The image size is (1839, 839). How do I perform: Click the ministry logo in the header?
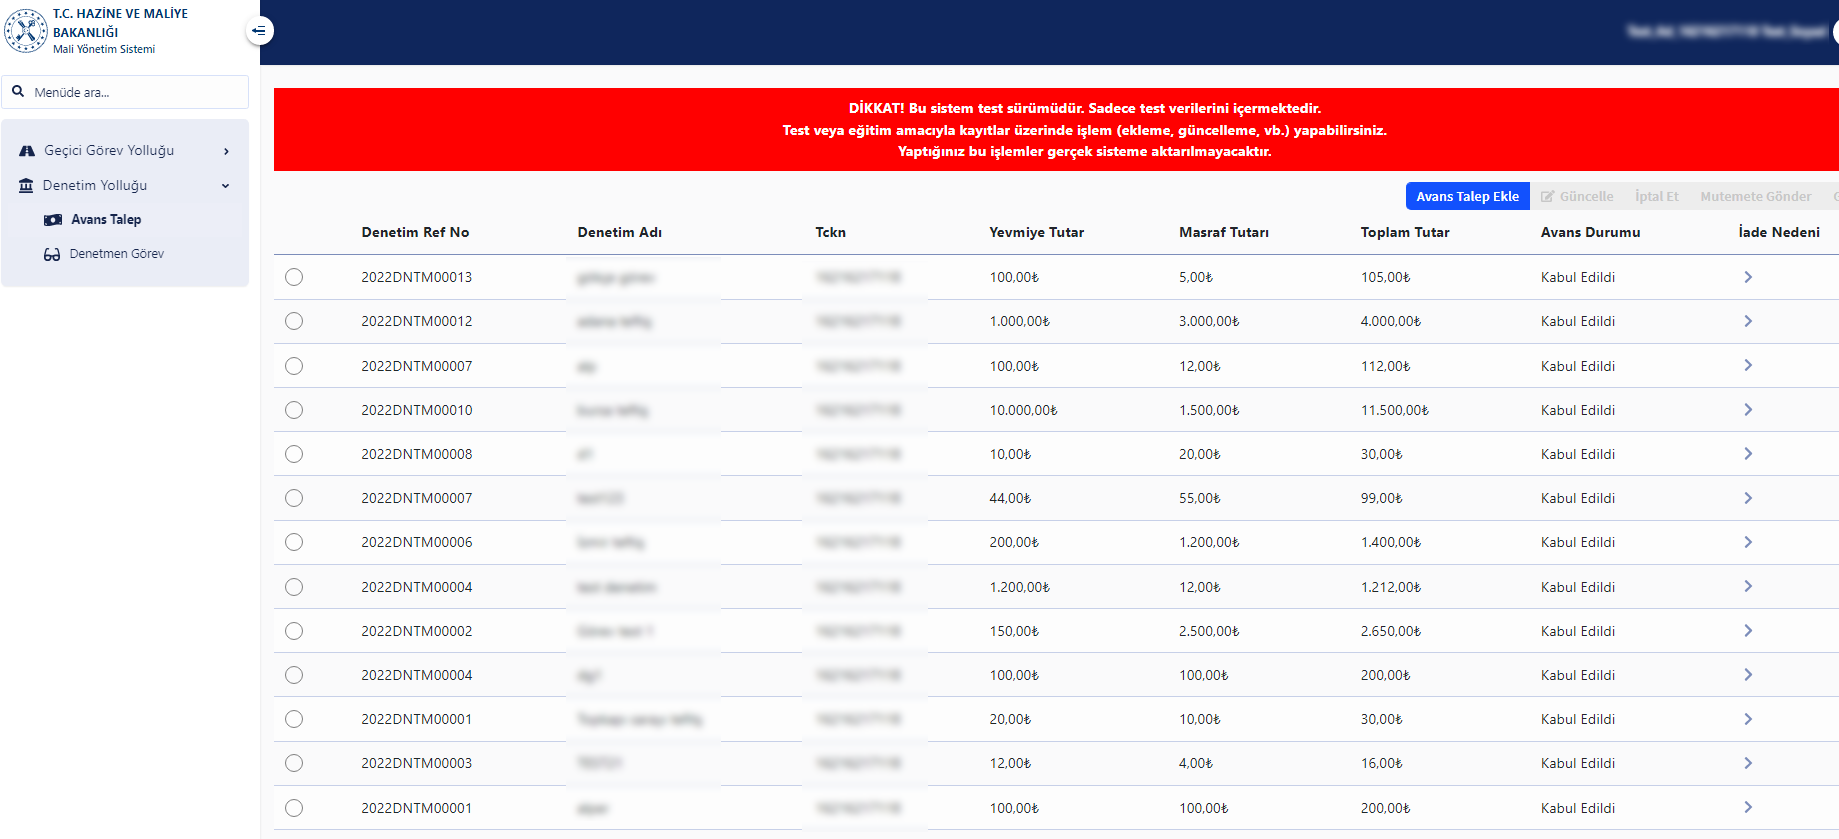point(26,31)
